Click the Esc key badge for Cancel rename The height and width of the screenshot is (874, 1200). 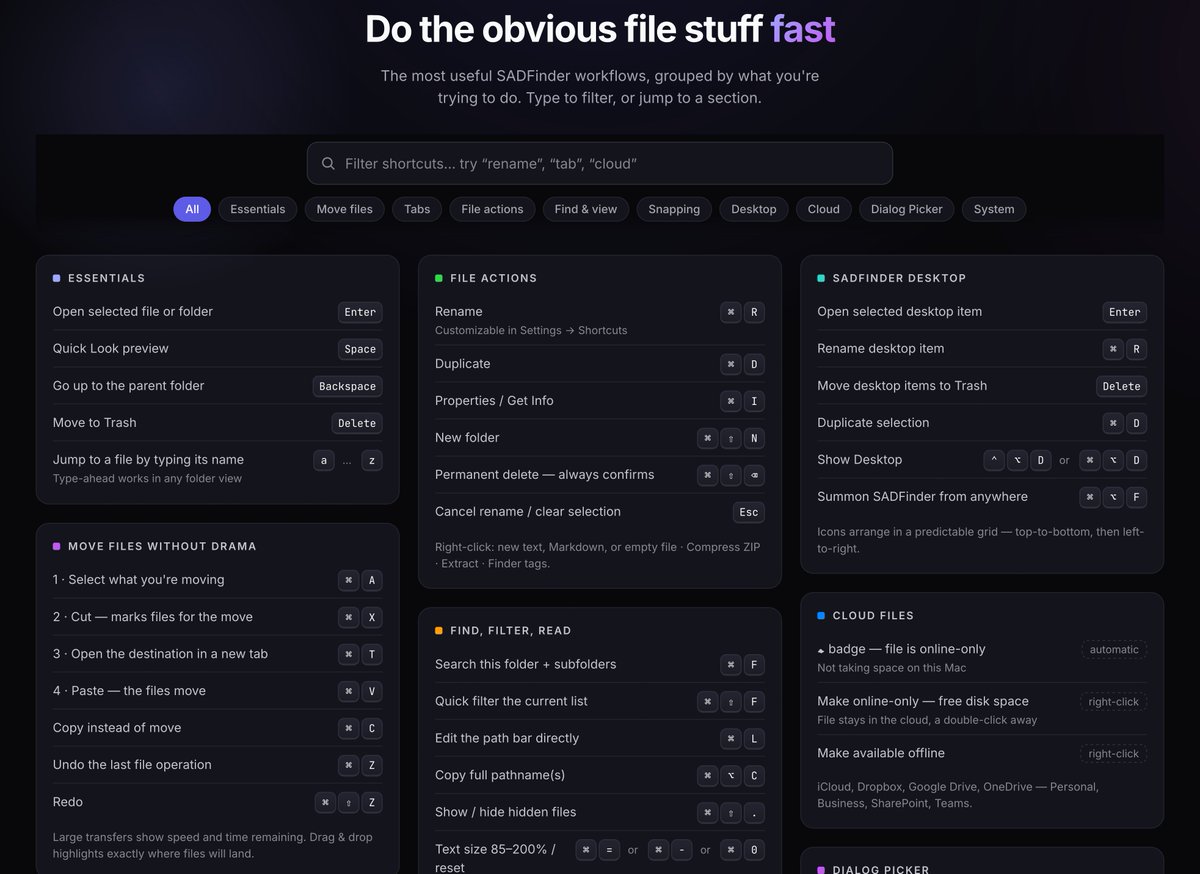(749, 512)
